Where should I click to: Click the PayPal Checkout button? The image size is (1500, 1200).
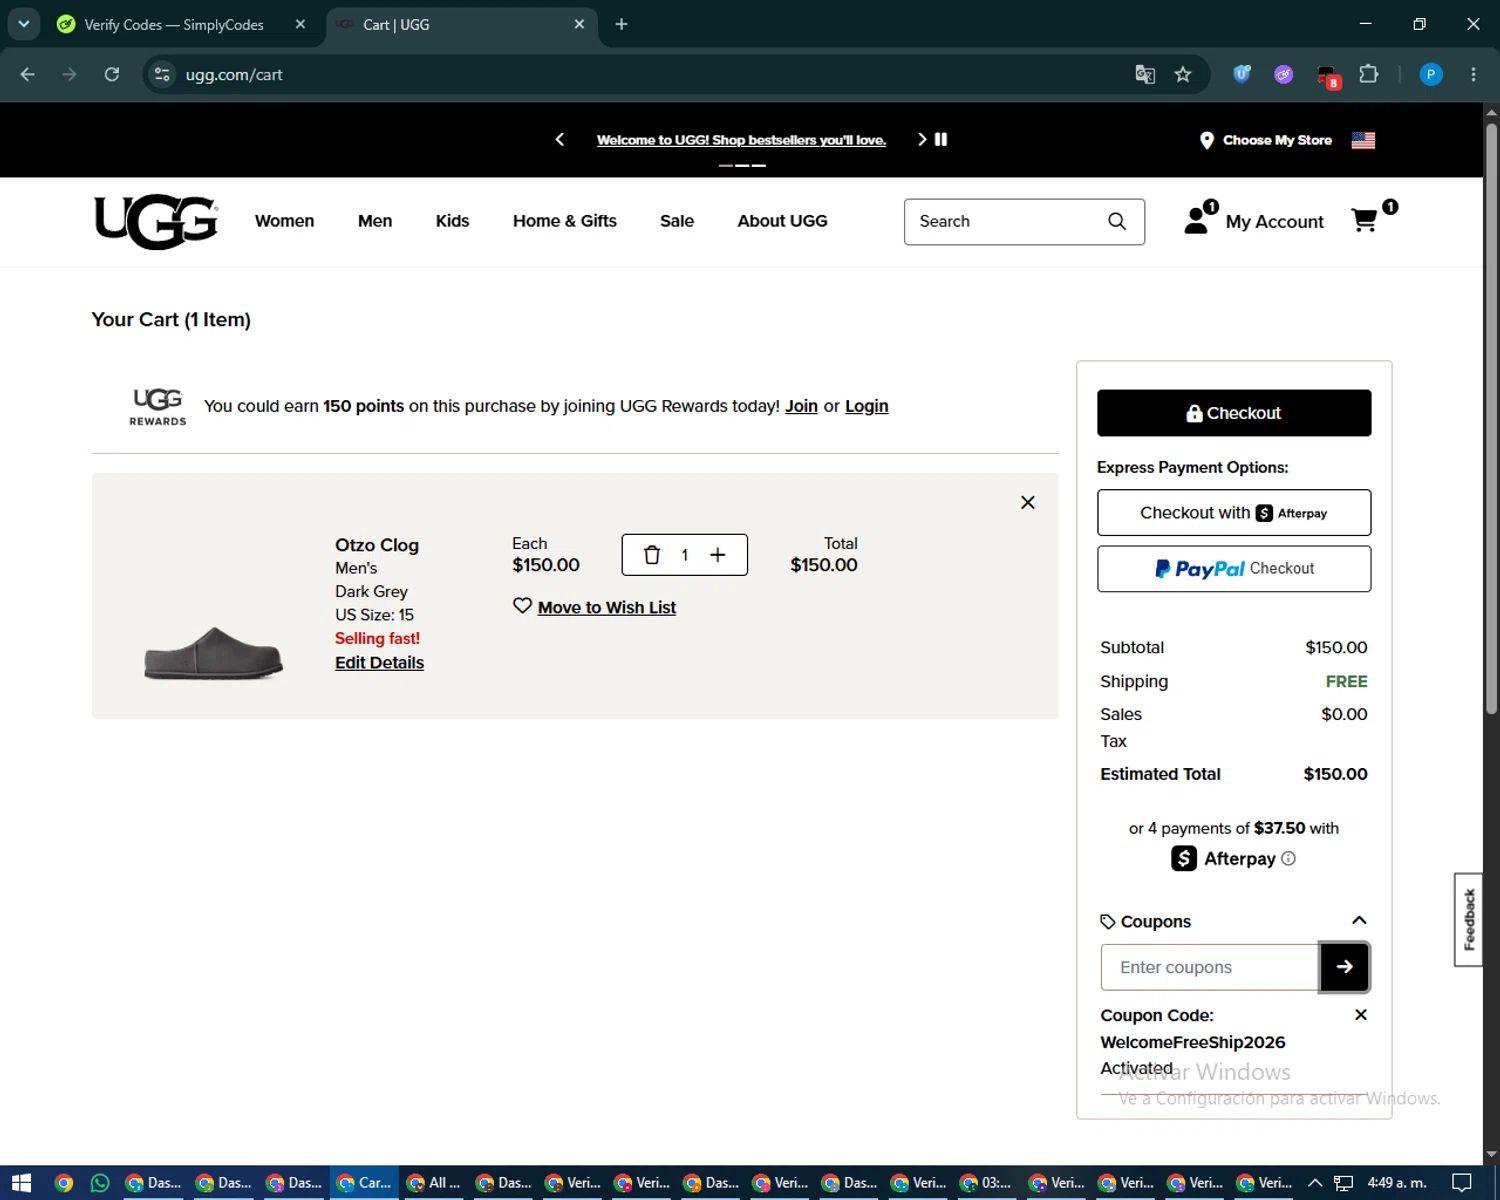click(1234, 568)
